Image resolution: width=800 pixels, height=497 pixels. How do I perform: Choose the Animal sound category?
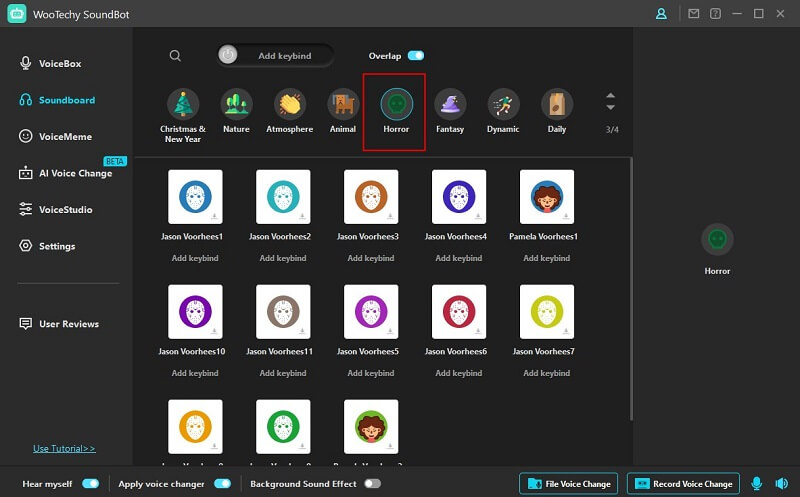coord(343,105)
